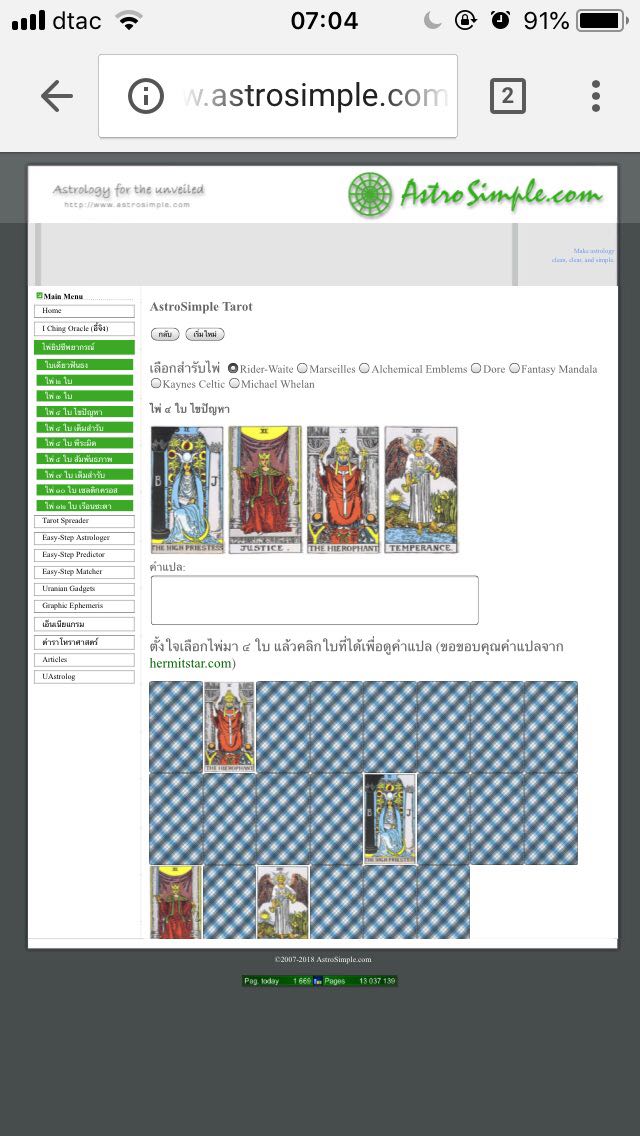The height and width of the screenshot is (1136, 640).
Task: Choose the ไพ่ ๓ ใบ three-card spread
Action: click(x=85, y=396)
